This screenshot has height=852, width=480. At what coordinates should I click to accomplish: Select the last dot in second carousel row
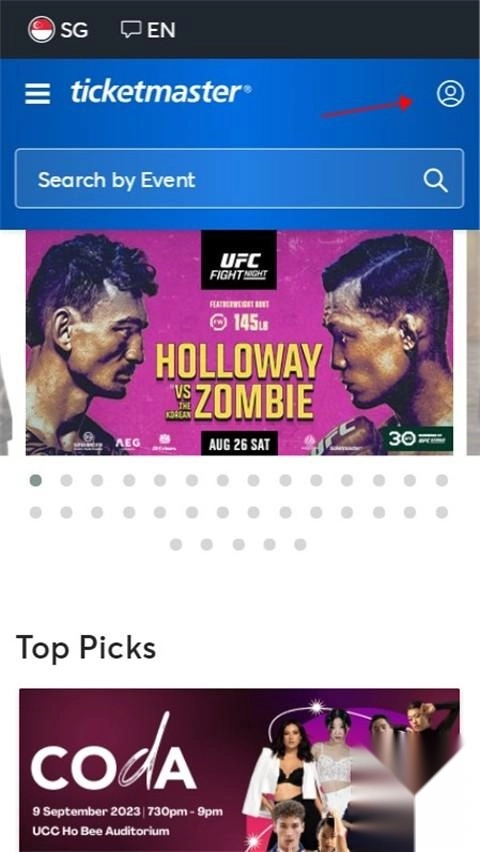click(442, 512)
